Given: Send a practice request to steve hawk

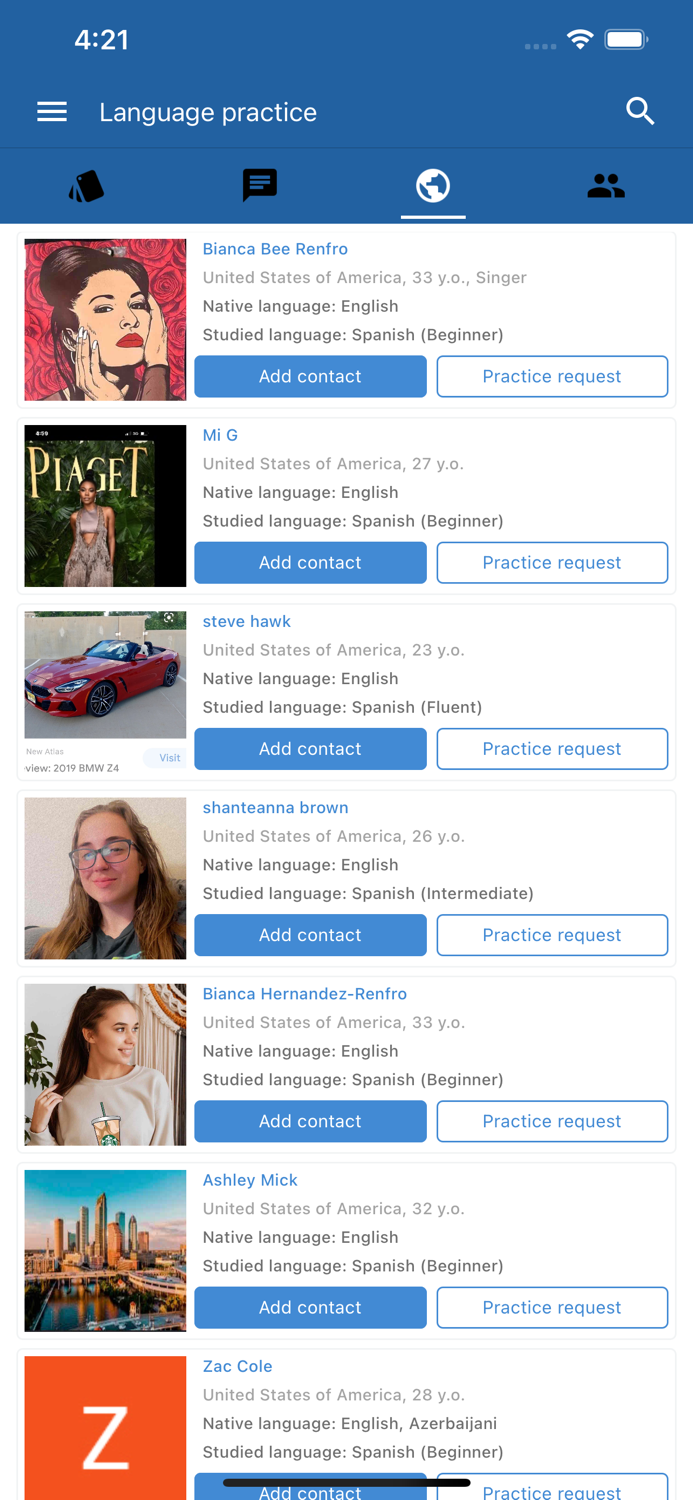Looking at the screenshot, I should tap(552, 748).
